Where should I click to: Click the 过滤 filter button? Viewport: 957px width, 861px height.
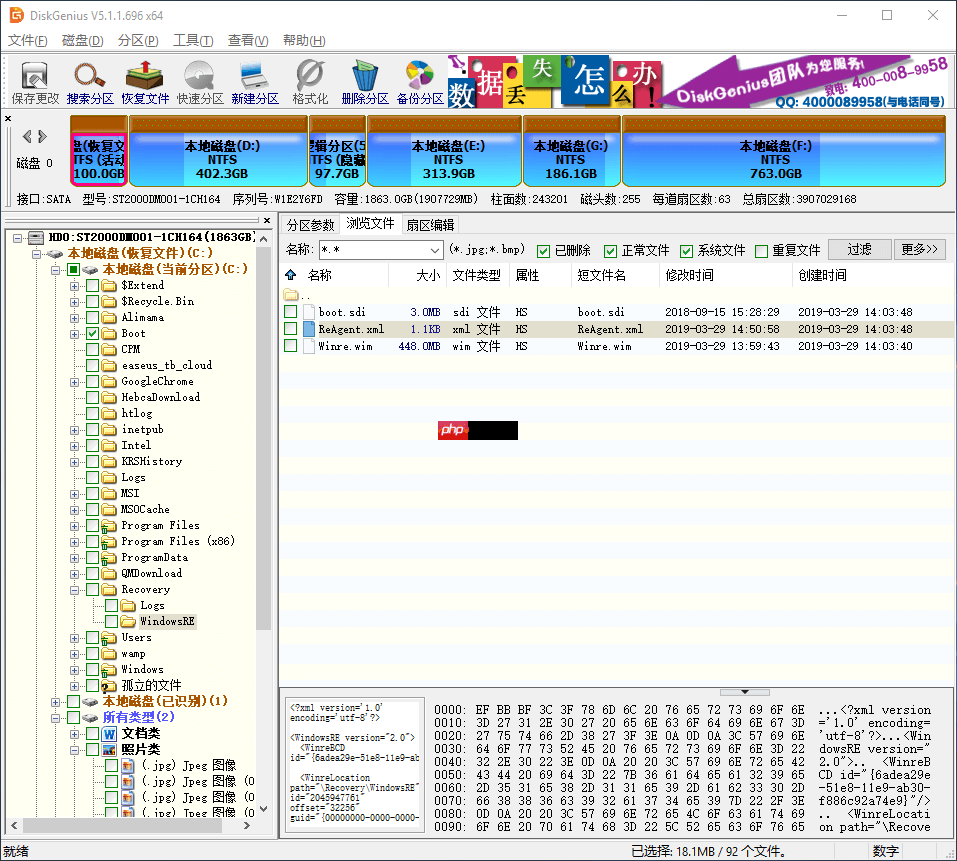[x=859, y=250]
